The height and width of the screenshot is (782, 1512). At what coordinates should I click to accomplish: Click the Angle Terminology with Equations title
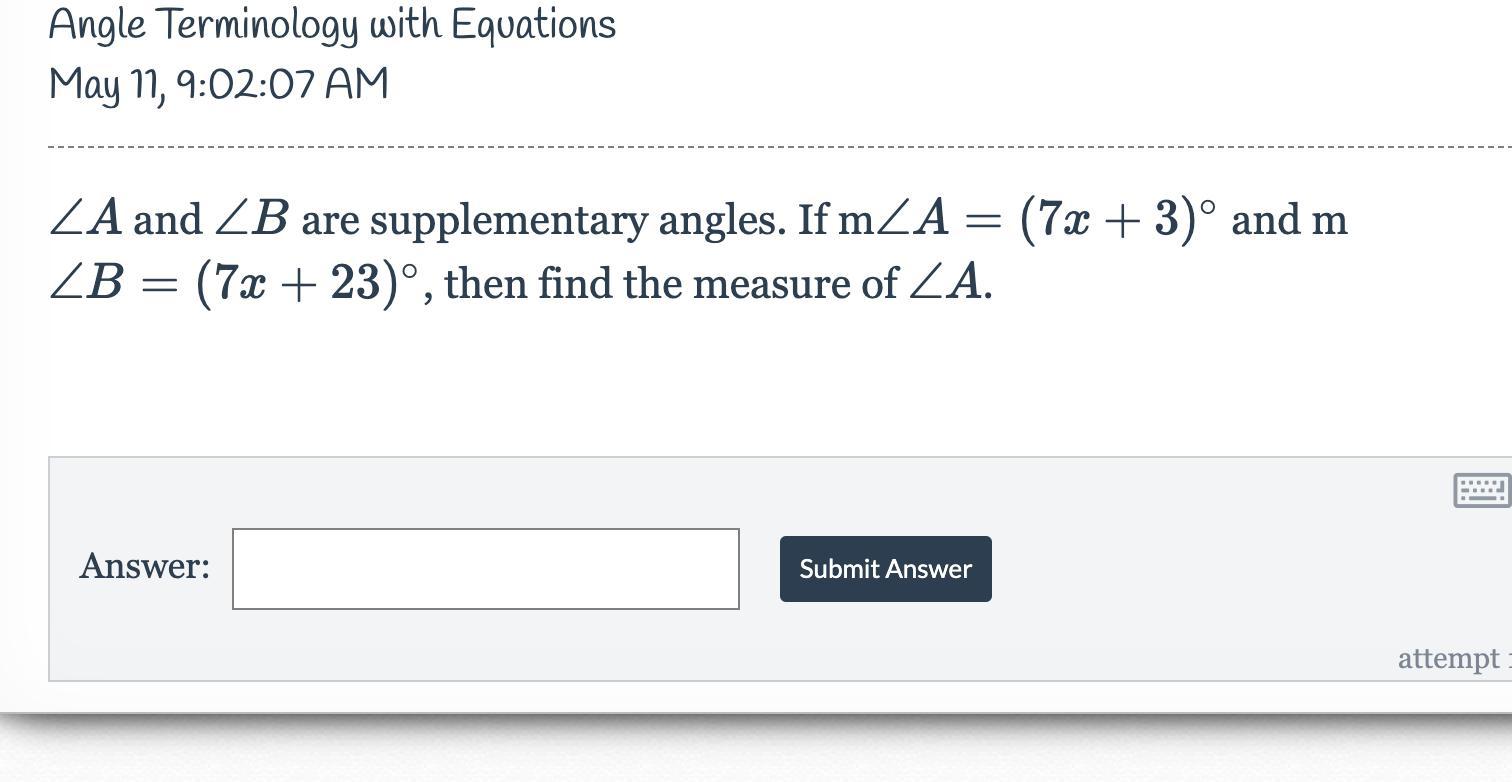(332, 24)
